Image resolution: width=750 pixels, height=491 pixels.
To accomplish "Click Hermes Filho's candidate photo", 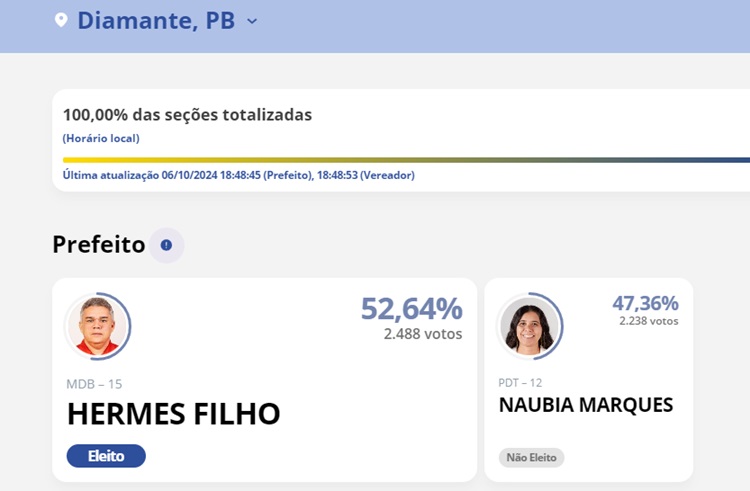I will [x=97, y=326].
